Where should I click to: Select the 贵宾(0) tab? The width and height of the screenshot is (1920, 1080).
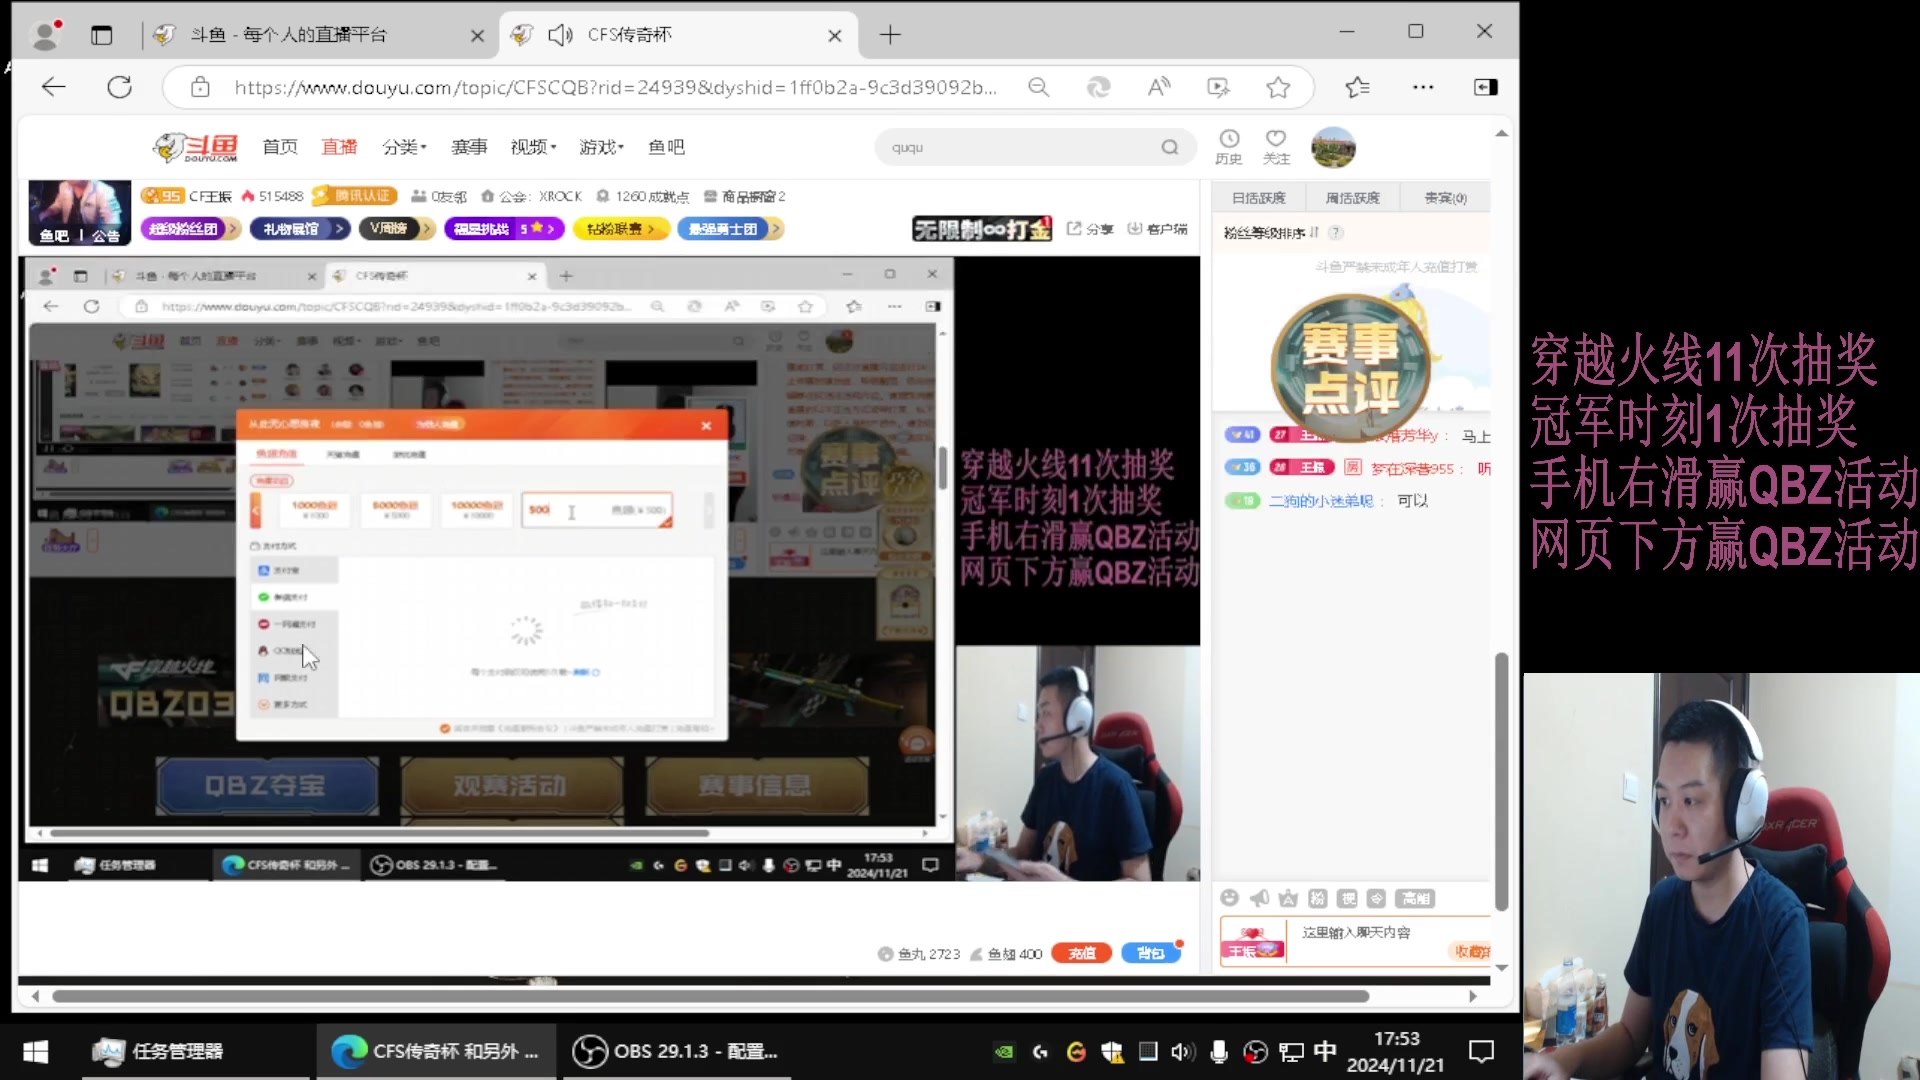click(1445, 198)
